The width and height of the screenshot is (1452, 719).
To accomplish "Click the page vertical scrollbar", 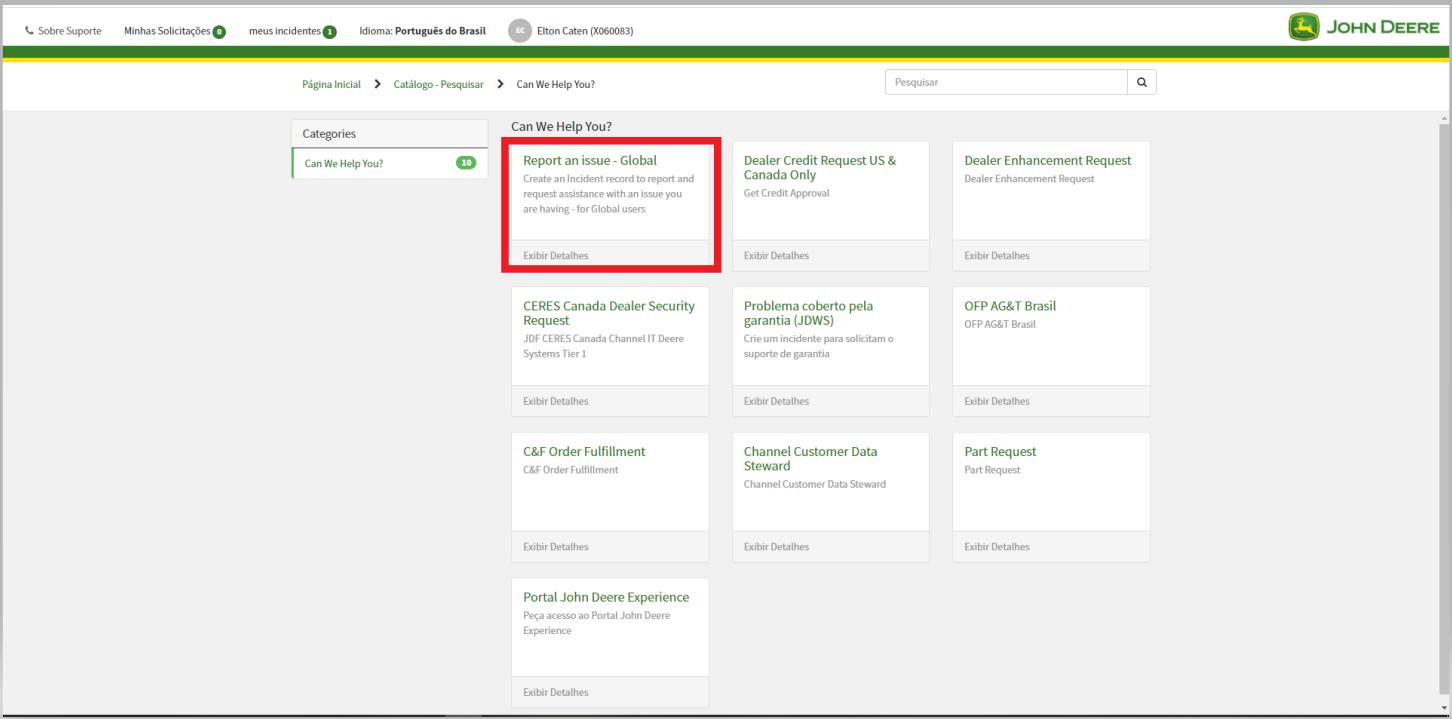I will (x=1444, y=412).
